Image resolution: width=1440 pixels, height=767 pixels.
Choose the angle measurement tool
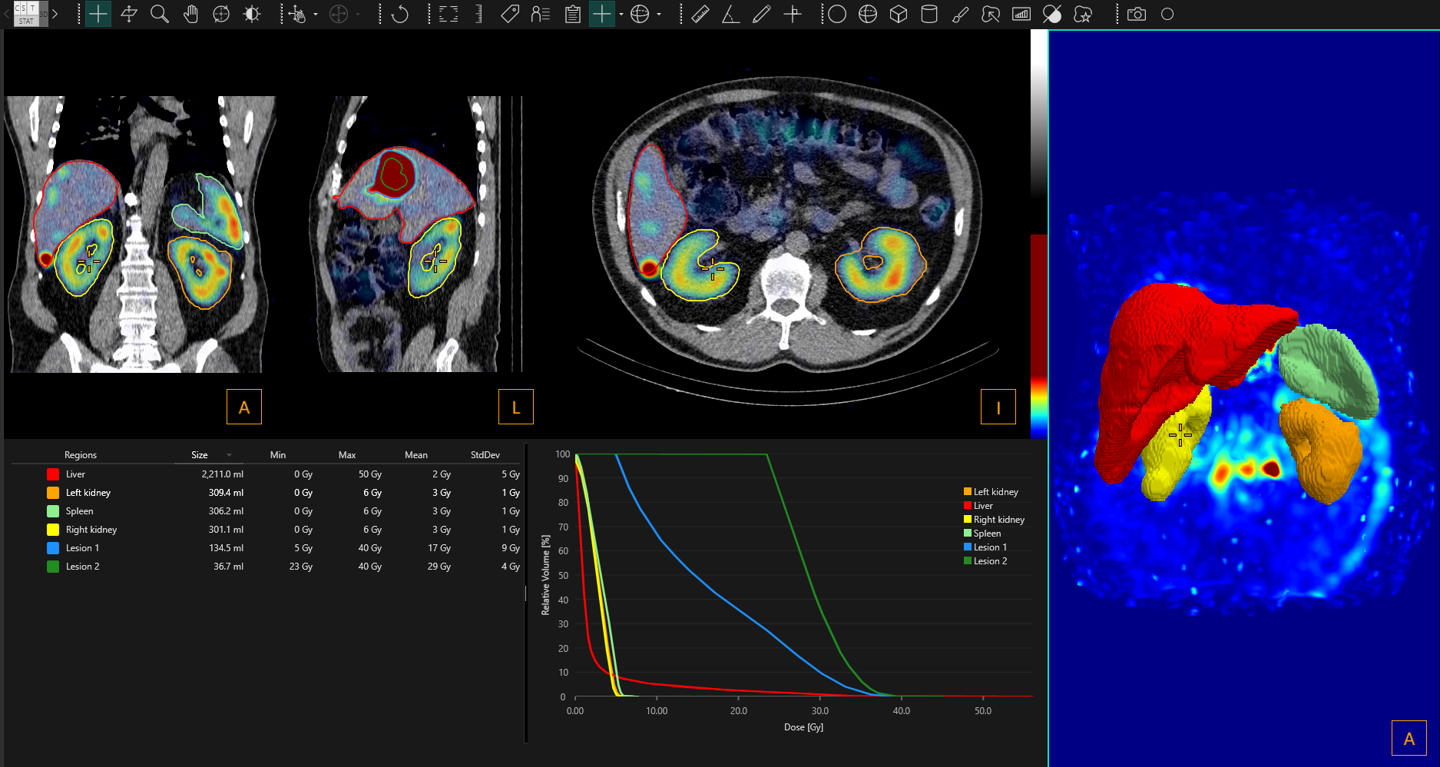731,15
